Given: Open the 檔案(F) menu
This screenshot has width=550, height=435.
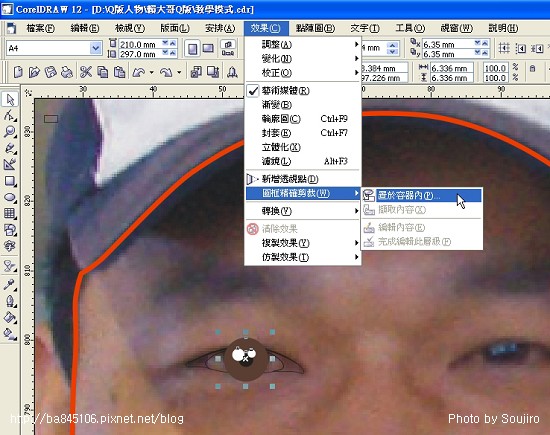Looking at the screenshot, I should coord(41,28).
